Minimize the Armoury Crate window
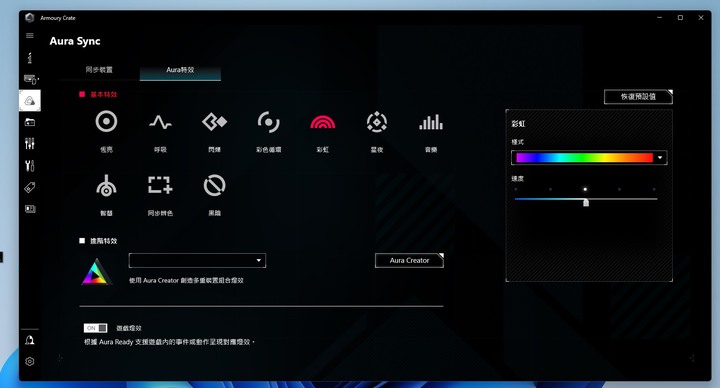 tap(660, 17)
